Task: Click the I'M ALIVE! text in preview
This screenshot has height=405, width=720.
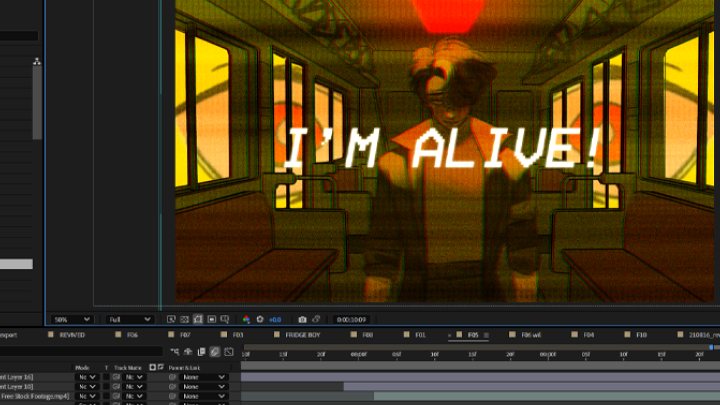Action: coord(441,150)
